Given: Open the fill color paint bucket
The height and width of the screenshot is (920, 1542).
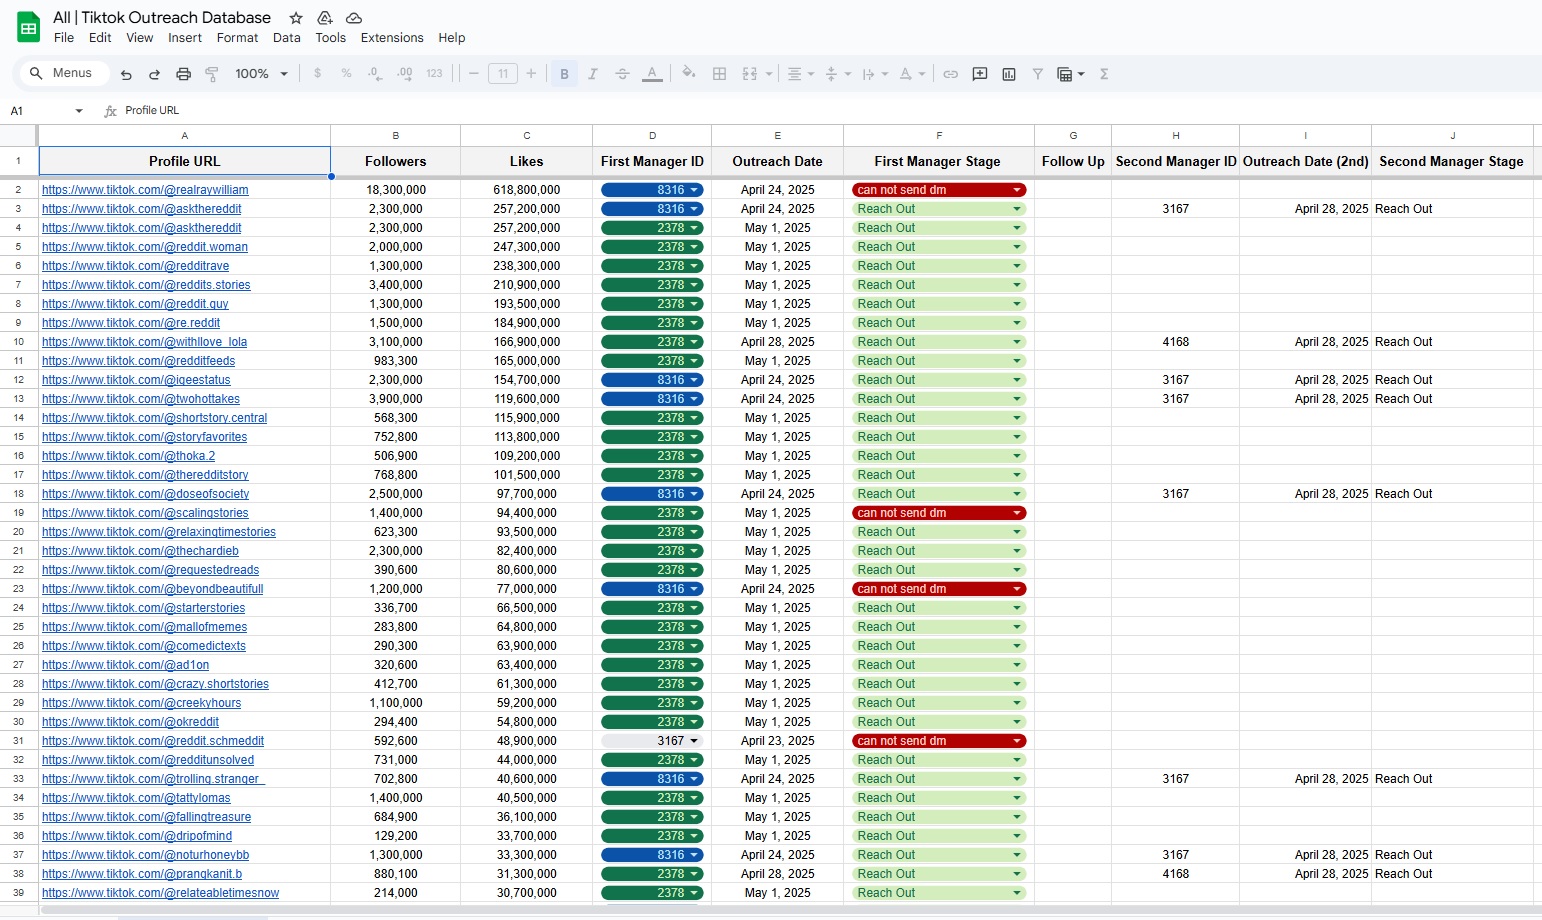Looking at the screenshot, I should [688, 73].
